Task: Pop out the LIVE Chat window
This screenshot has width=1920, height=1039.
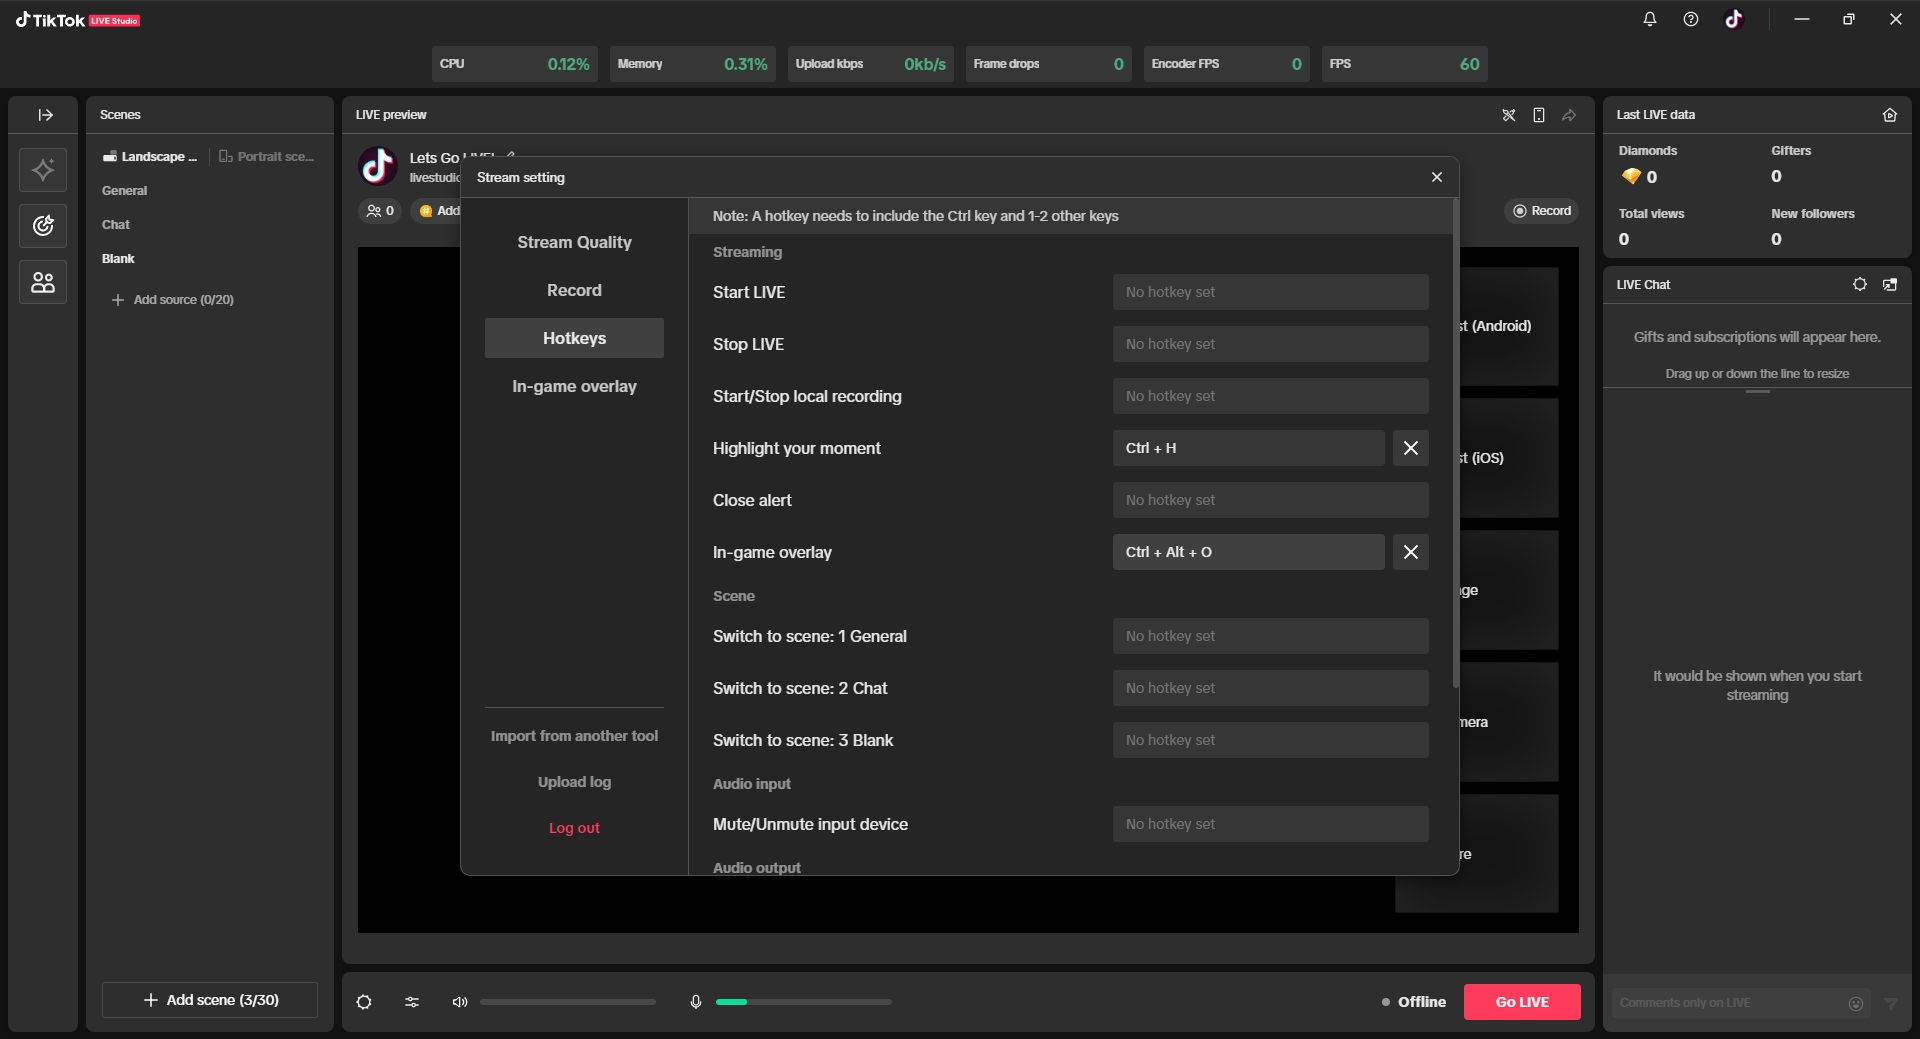Action: point(1890,285)
